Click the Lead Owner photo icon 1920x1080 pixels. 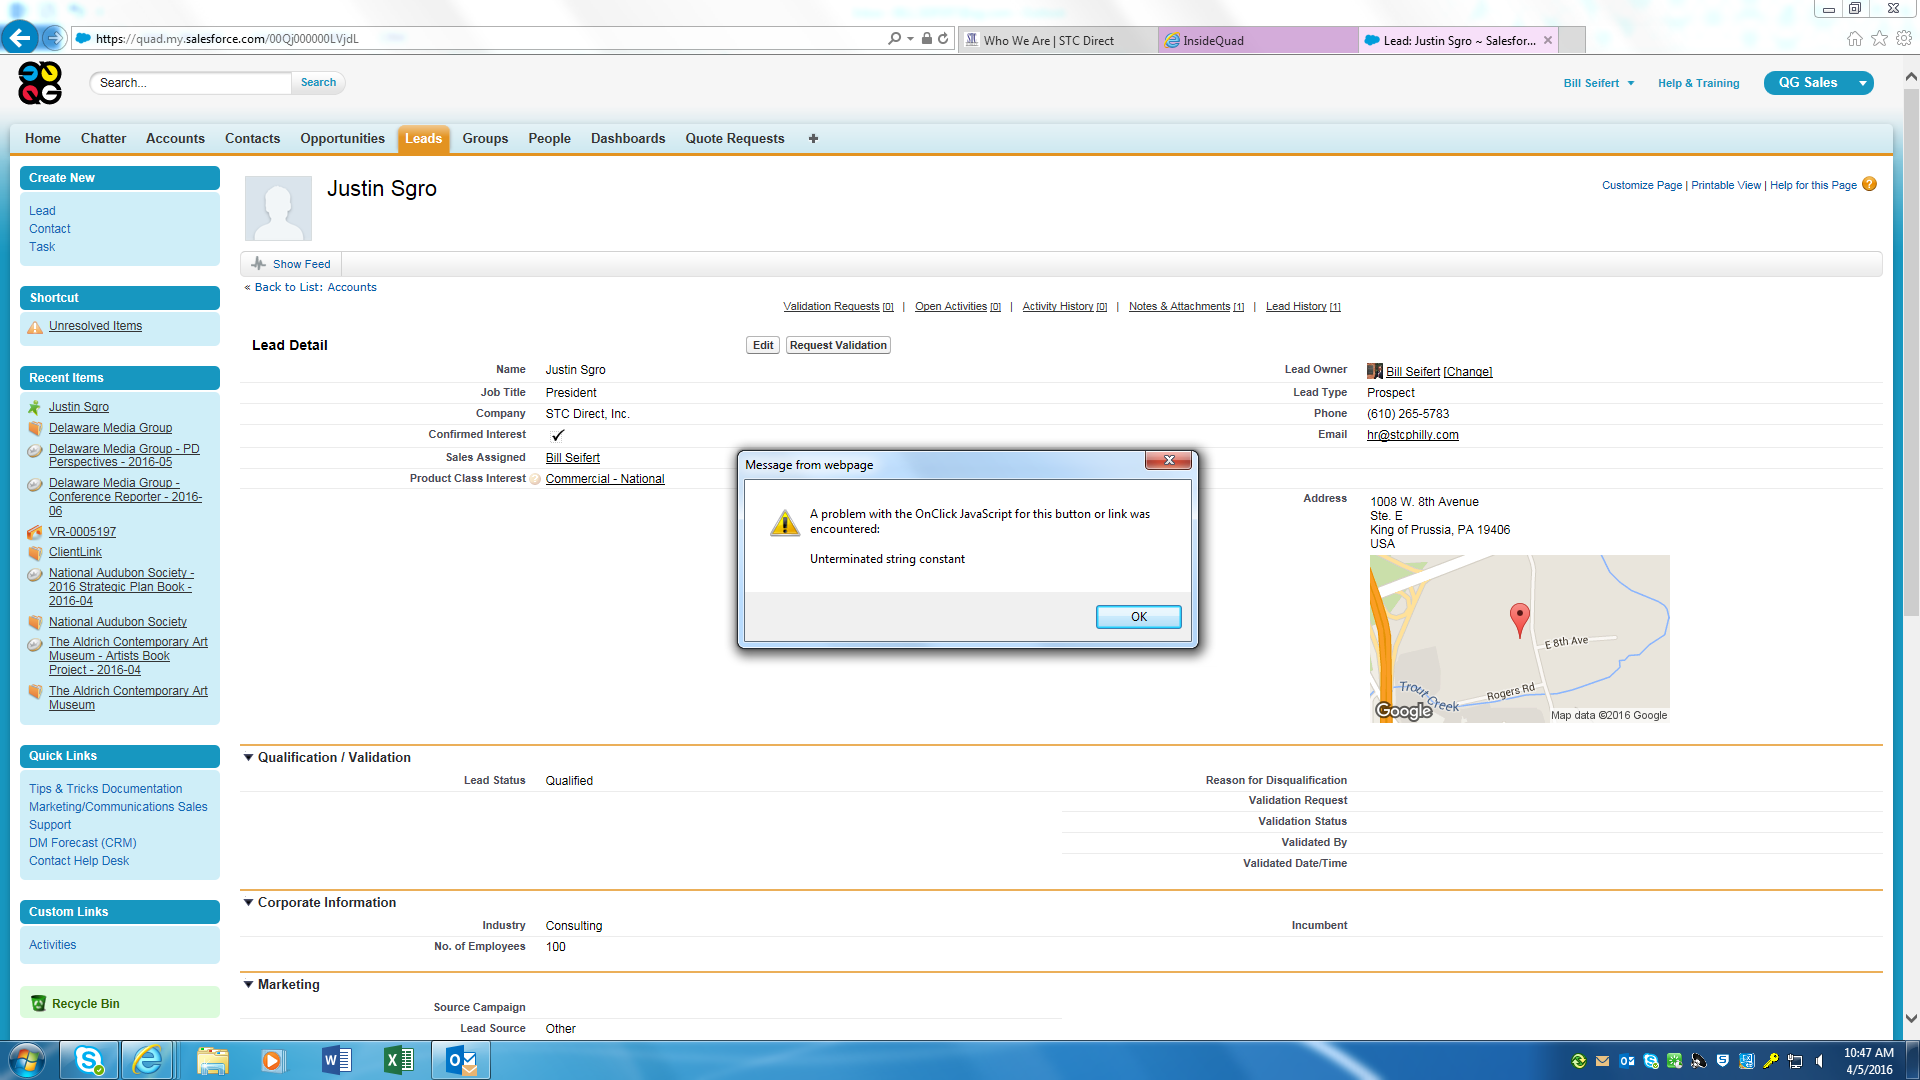[1374, 371]
